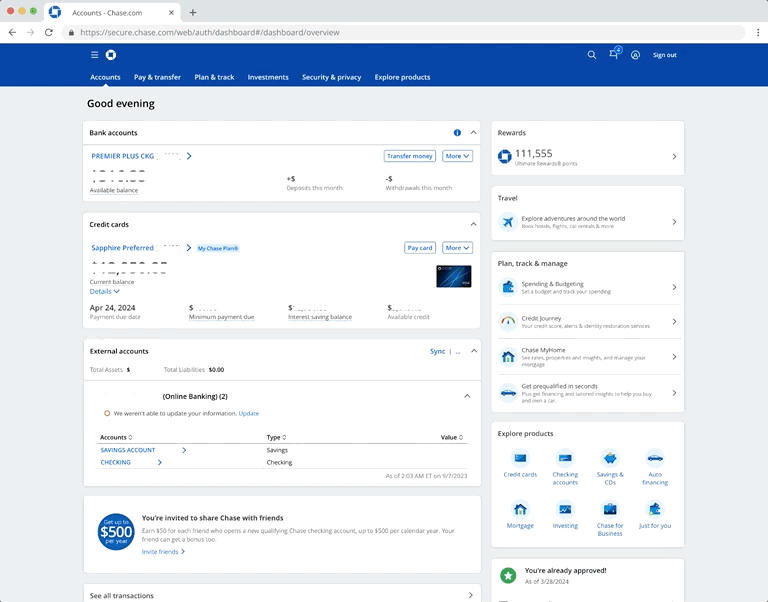Click Minimum payment due label
The width and height of the screenshot is (768, 602).
coord(221,317)
